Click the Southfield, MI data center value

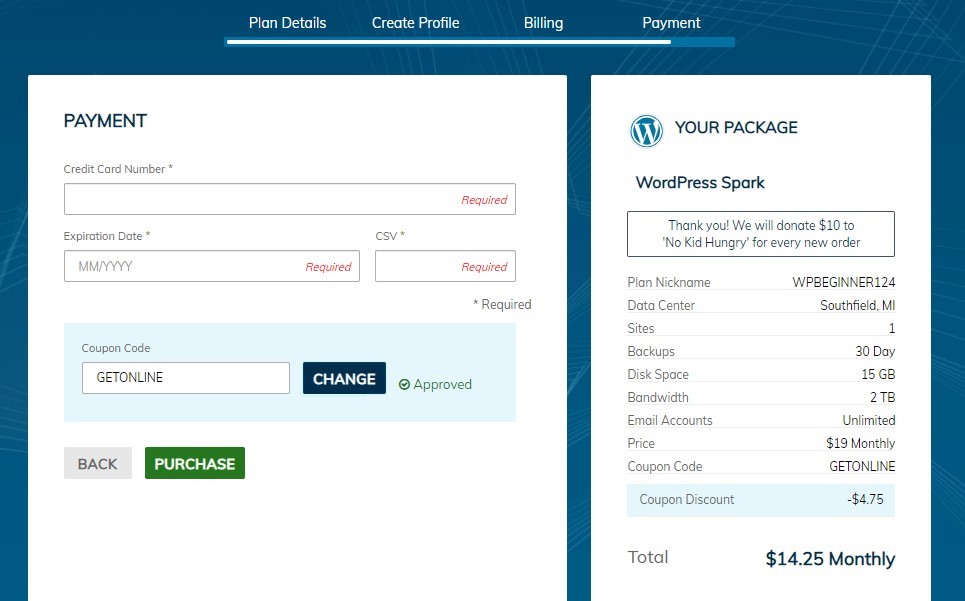(858, 306)
